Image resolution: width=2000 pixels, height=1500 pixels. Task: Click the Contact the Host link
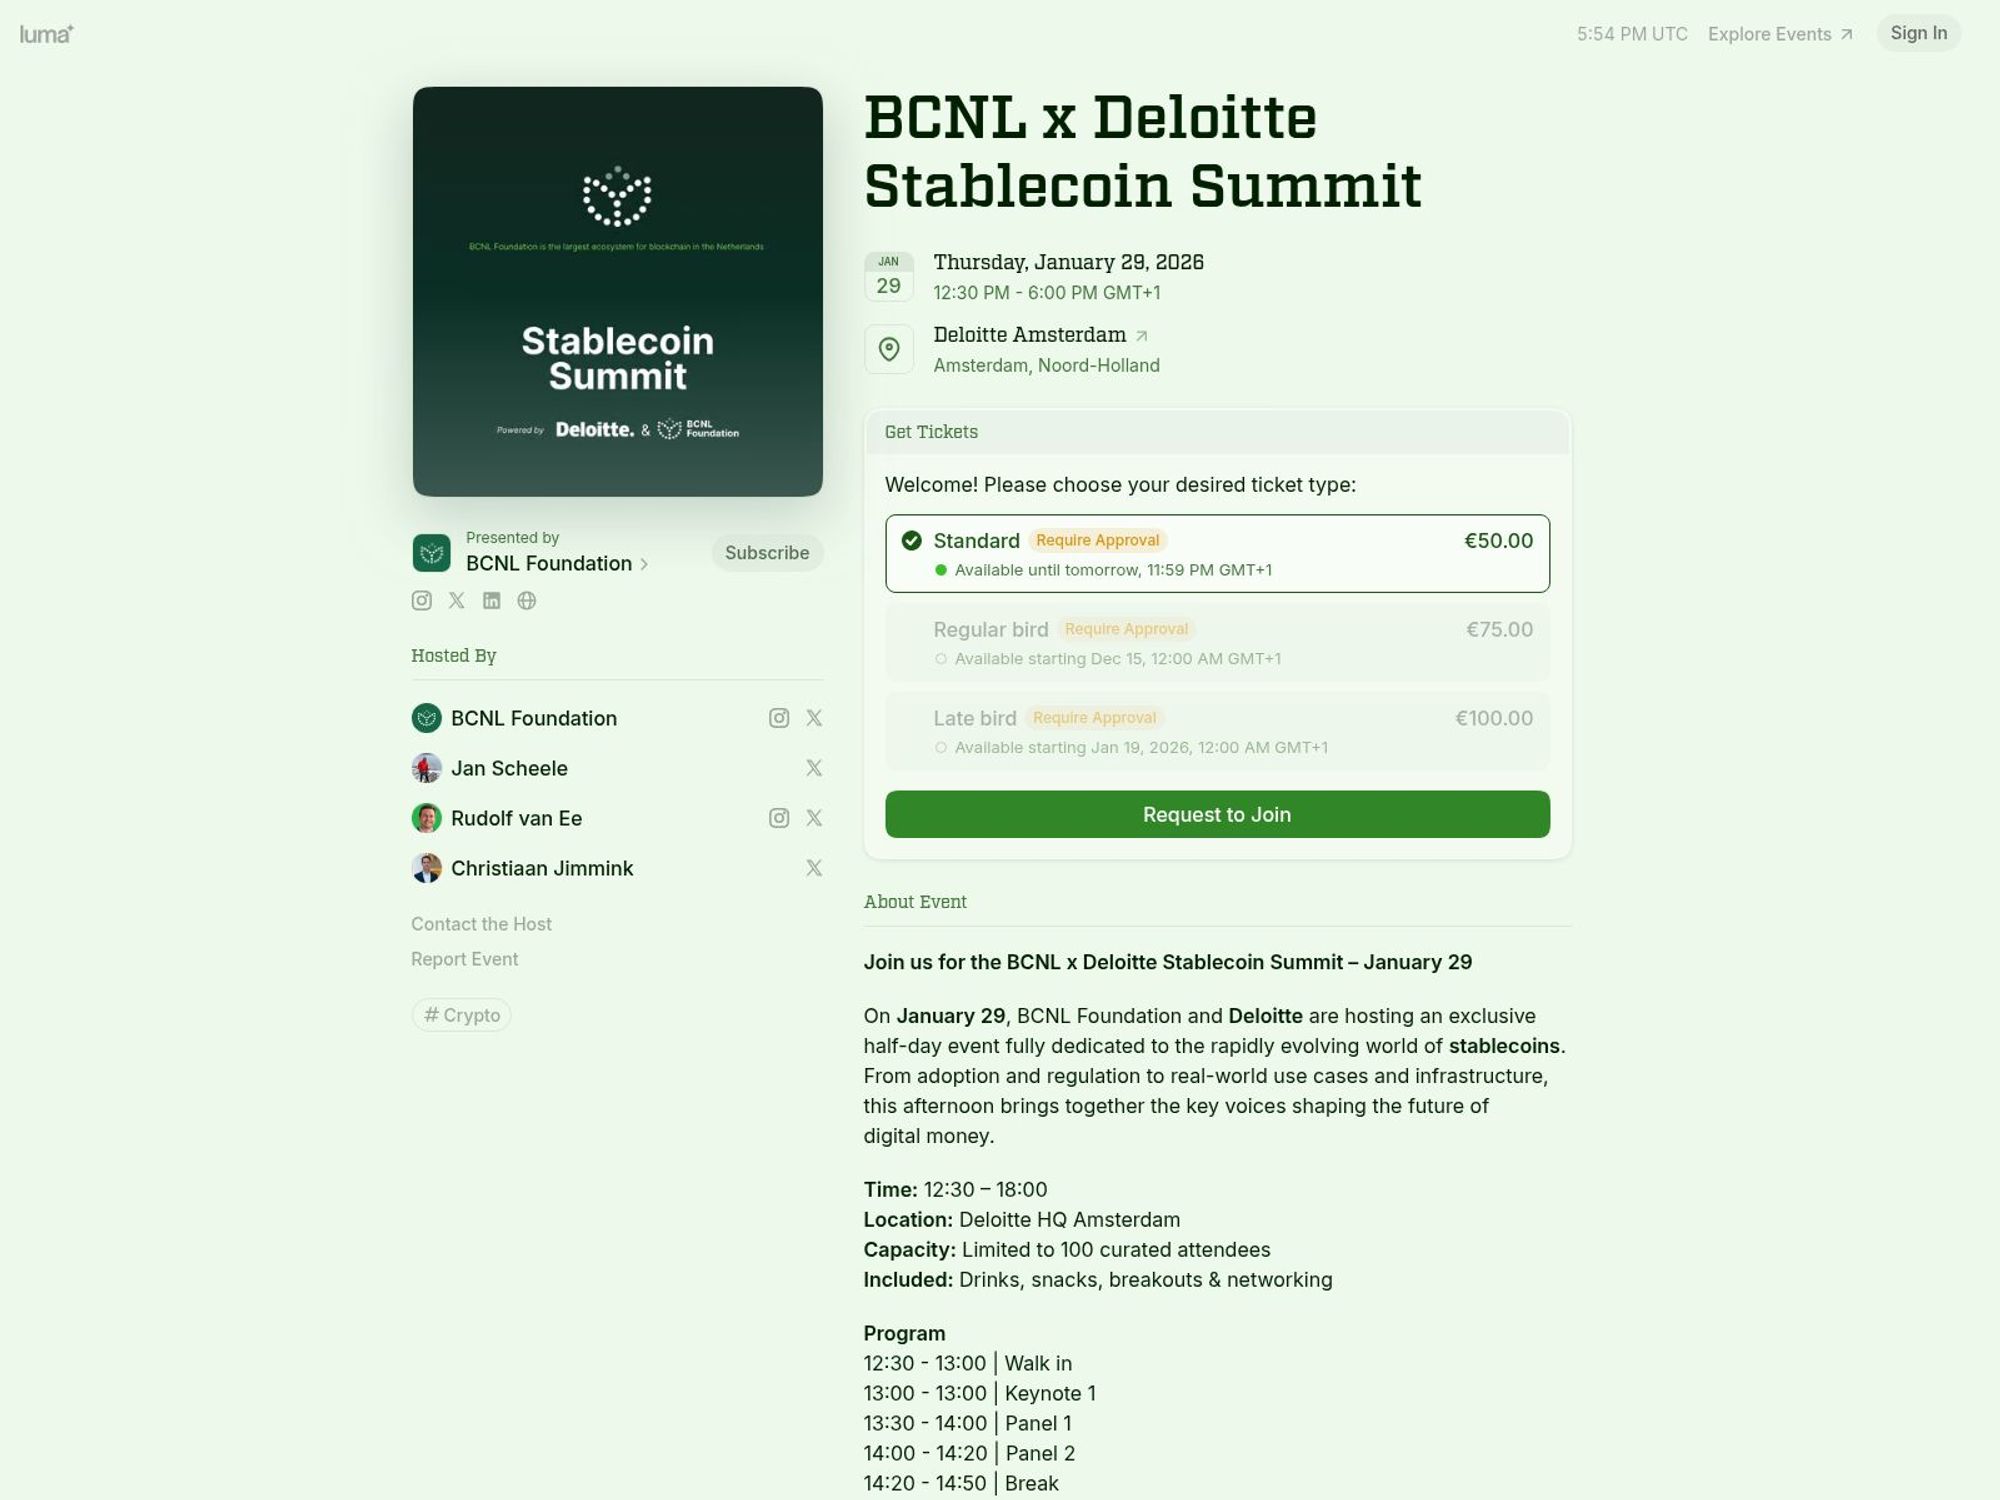tap(481, 923)
